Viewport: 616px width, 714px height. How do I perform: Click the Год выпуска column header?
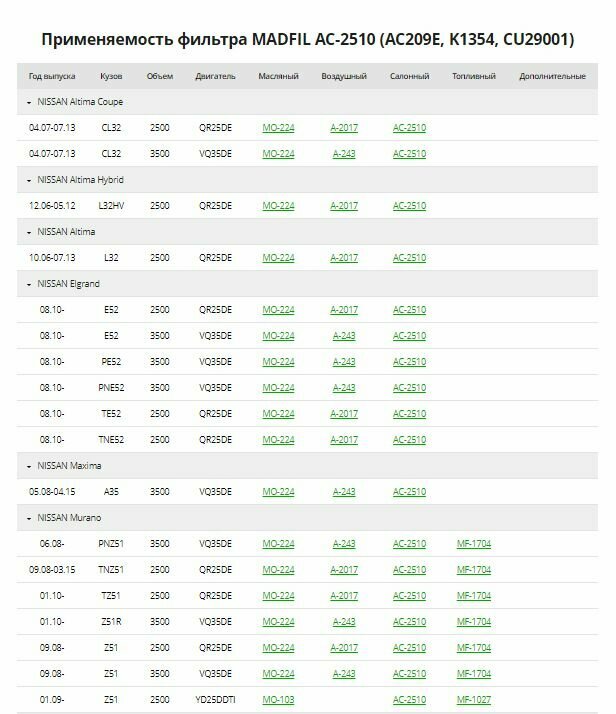52,76
